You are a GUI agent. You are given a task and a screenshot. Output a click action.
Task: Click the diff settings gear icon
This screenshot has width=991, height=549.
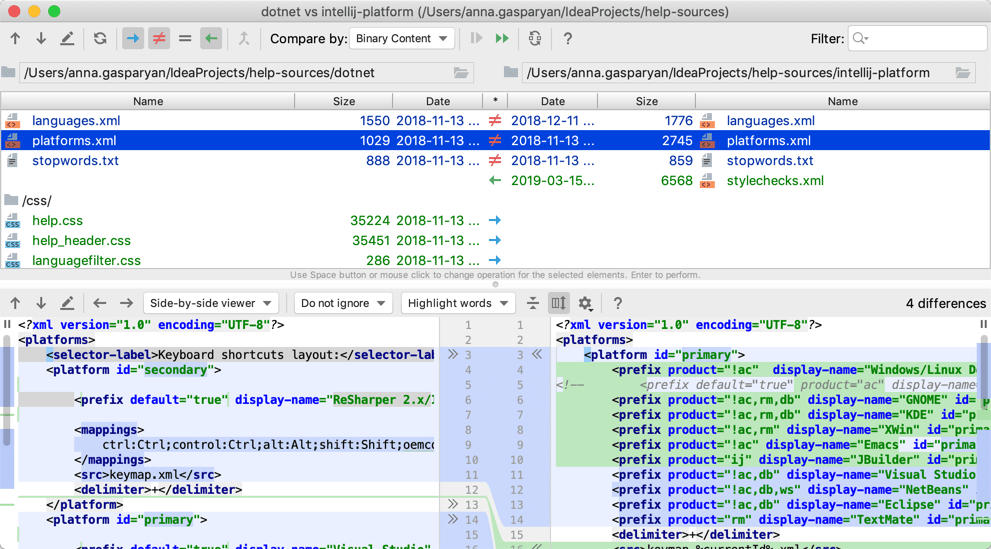point(585,303)
